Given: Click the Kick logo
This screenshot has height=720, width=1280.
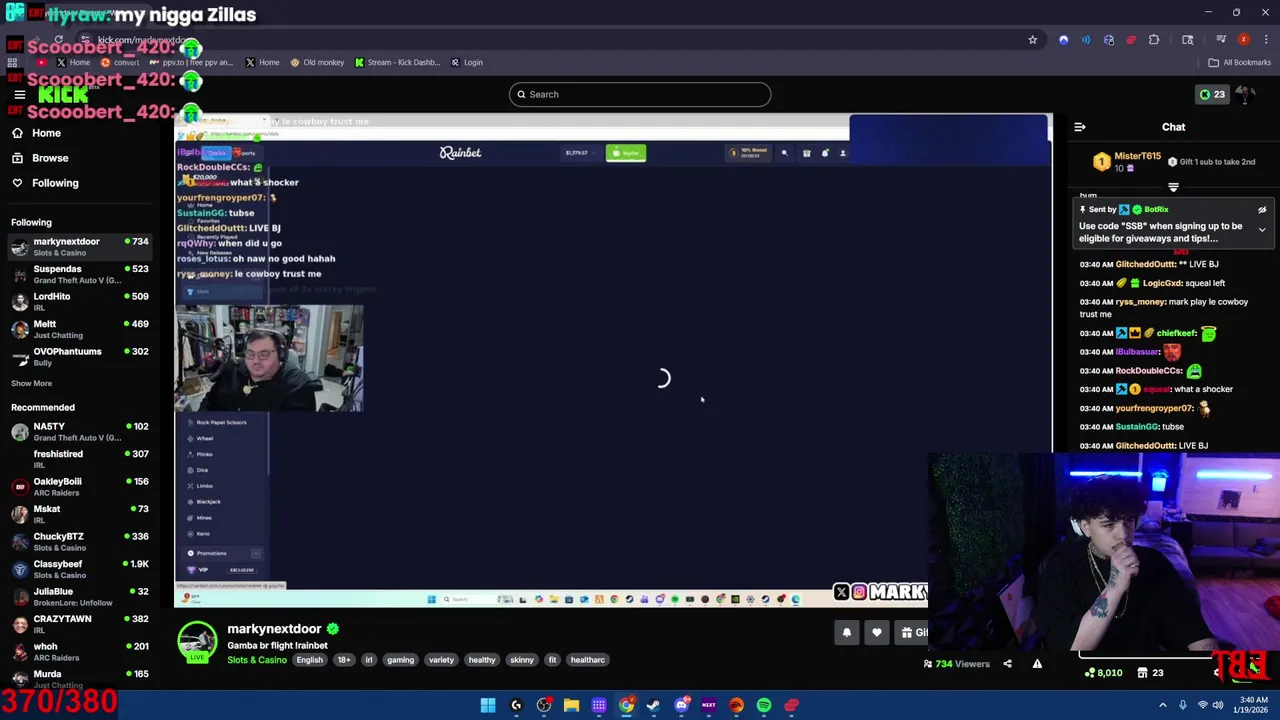Looking at the screenshot, I should [63, 95].
